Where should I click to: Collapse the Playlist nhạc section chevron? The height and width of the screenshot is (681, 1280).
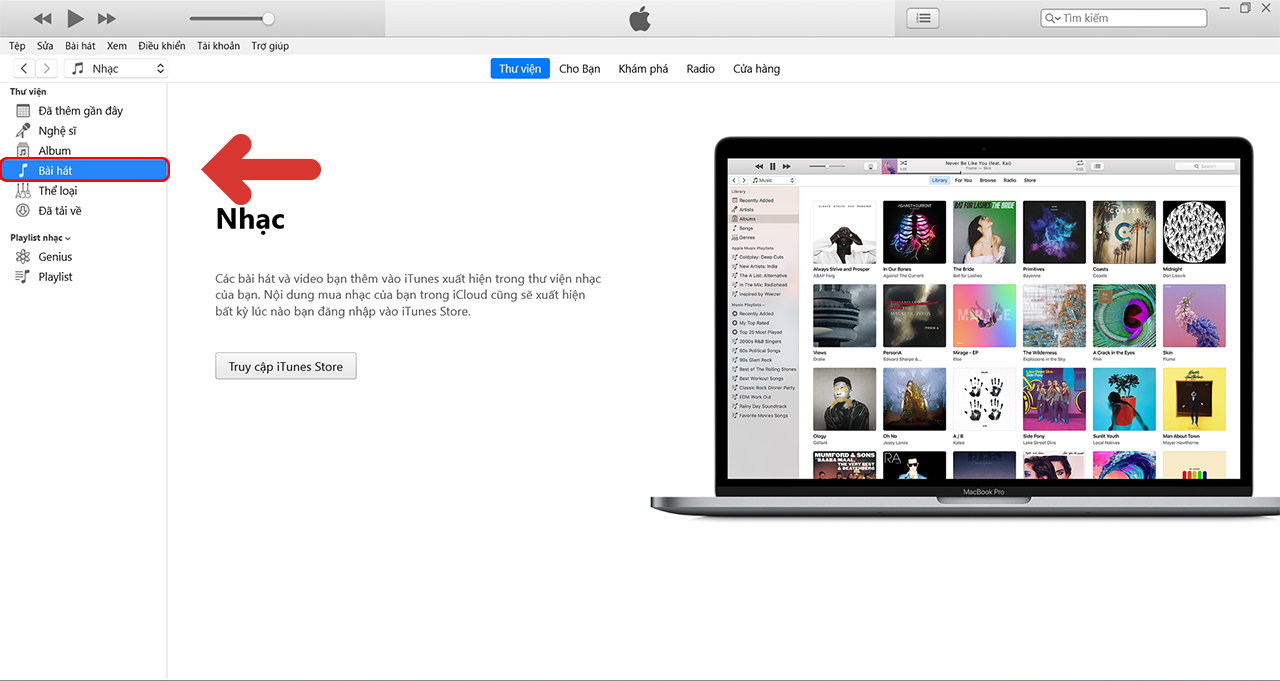[68, 238]
